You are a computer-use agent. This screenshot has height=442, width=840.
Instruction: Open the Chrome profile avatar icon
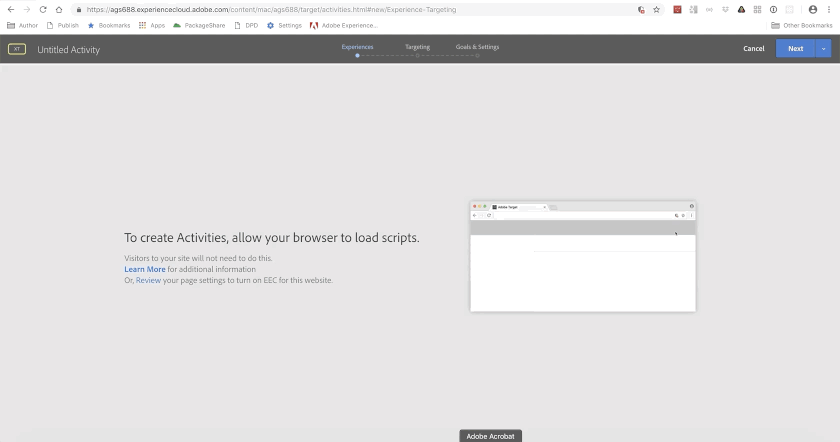click(x=813, y=10)
